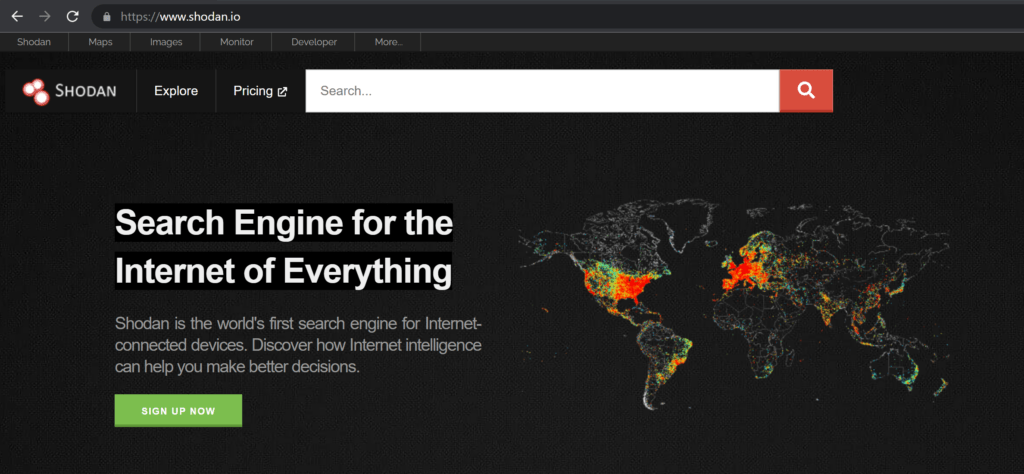1024x474 pixels.
Task: Open the Shodan item in top bar
Action: coord(34,42)
